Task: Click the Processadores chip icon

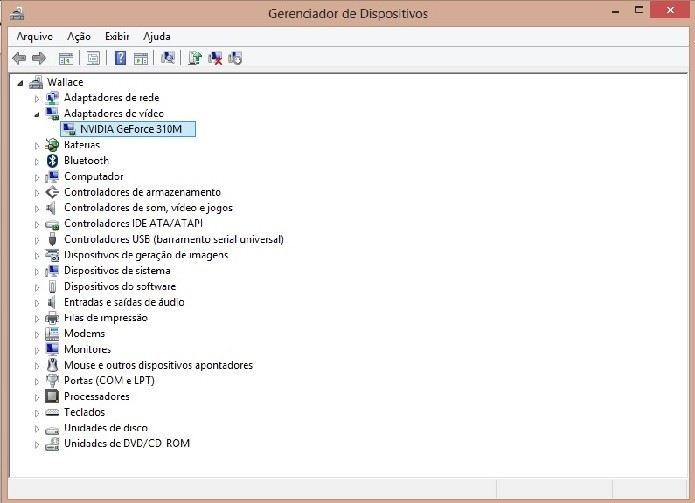Action: (52, 396)
